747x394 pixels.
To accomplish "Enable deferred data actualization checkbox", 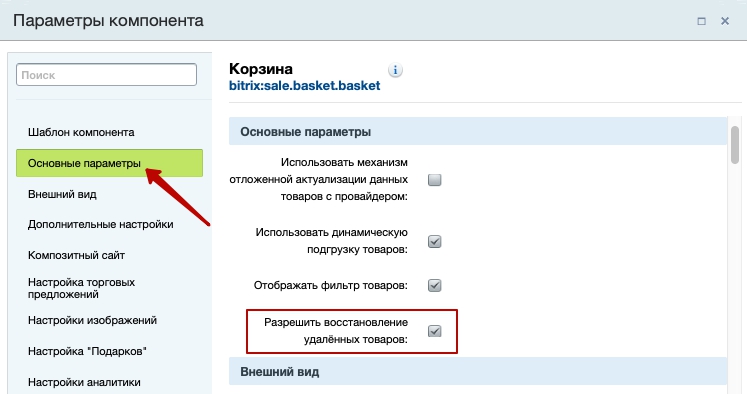I will click(x=434, y=180).
